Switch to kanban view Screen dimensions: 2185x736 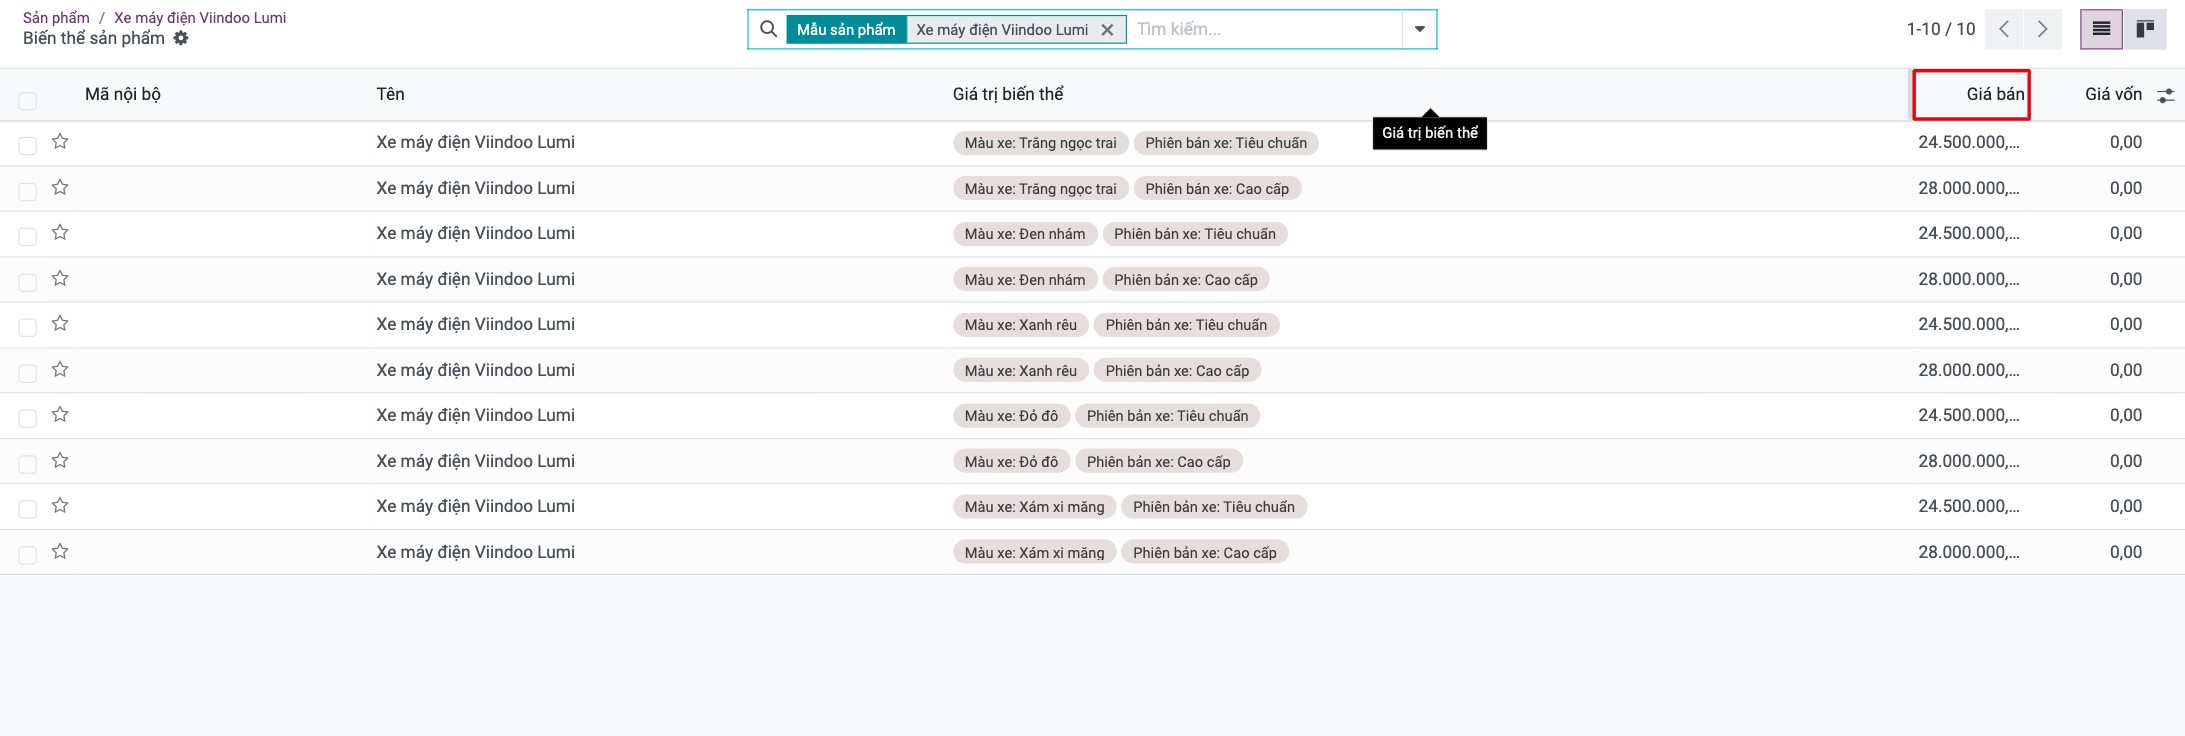[2145, 29]
